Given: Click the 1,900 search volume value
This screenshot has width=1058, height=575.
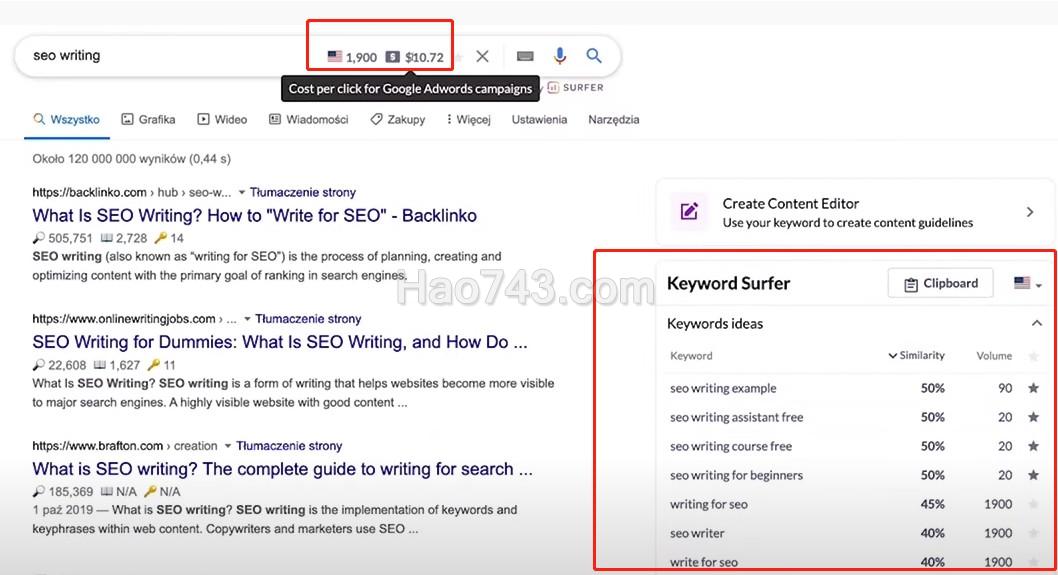Looking at the screenshot, I should (x=361, y=57).
